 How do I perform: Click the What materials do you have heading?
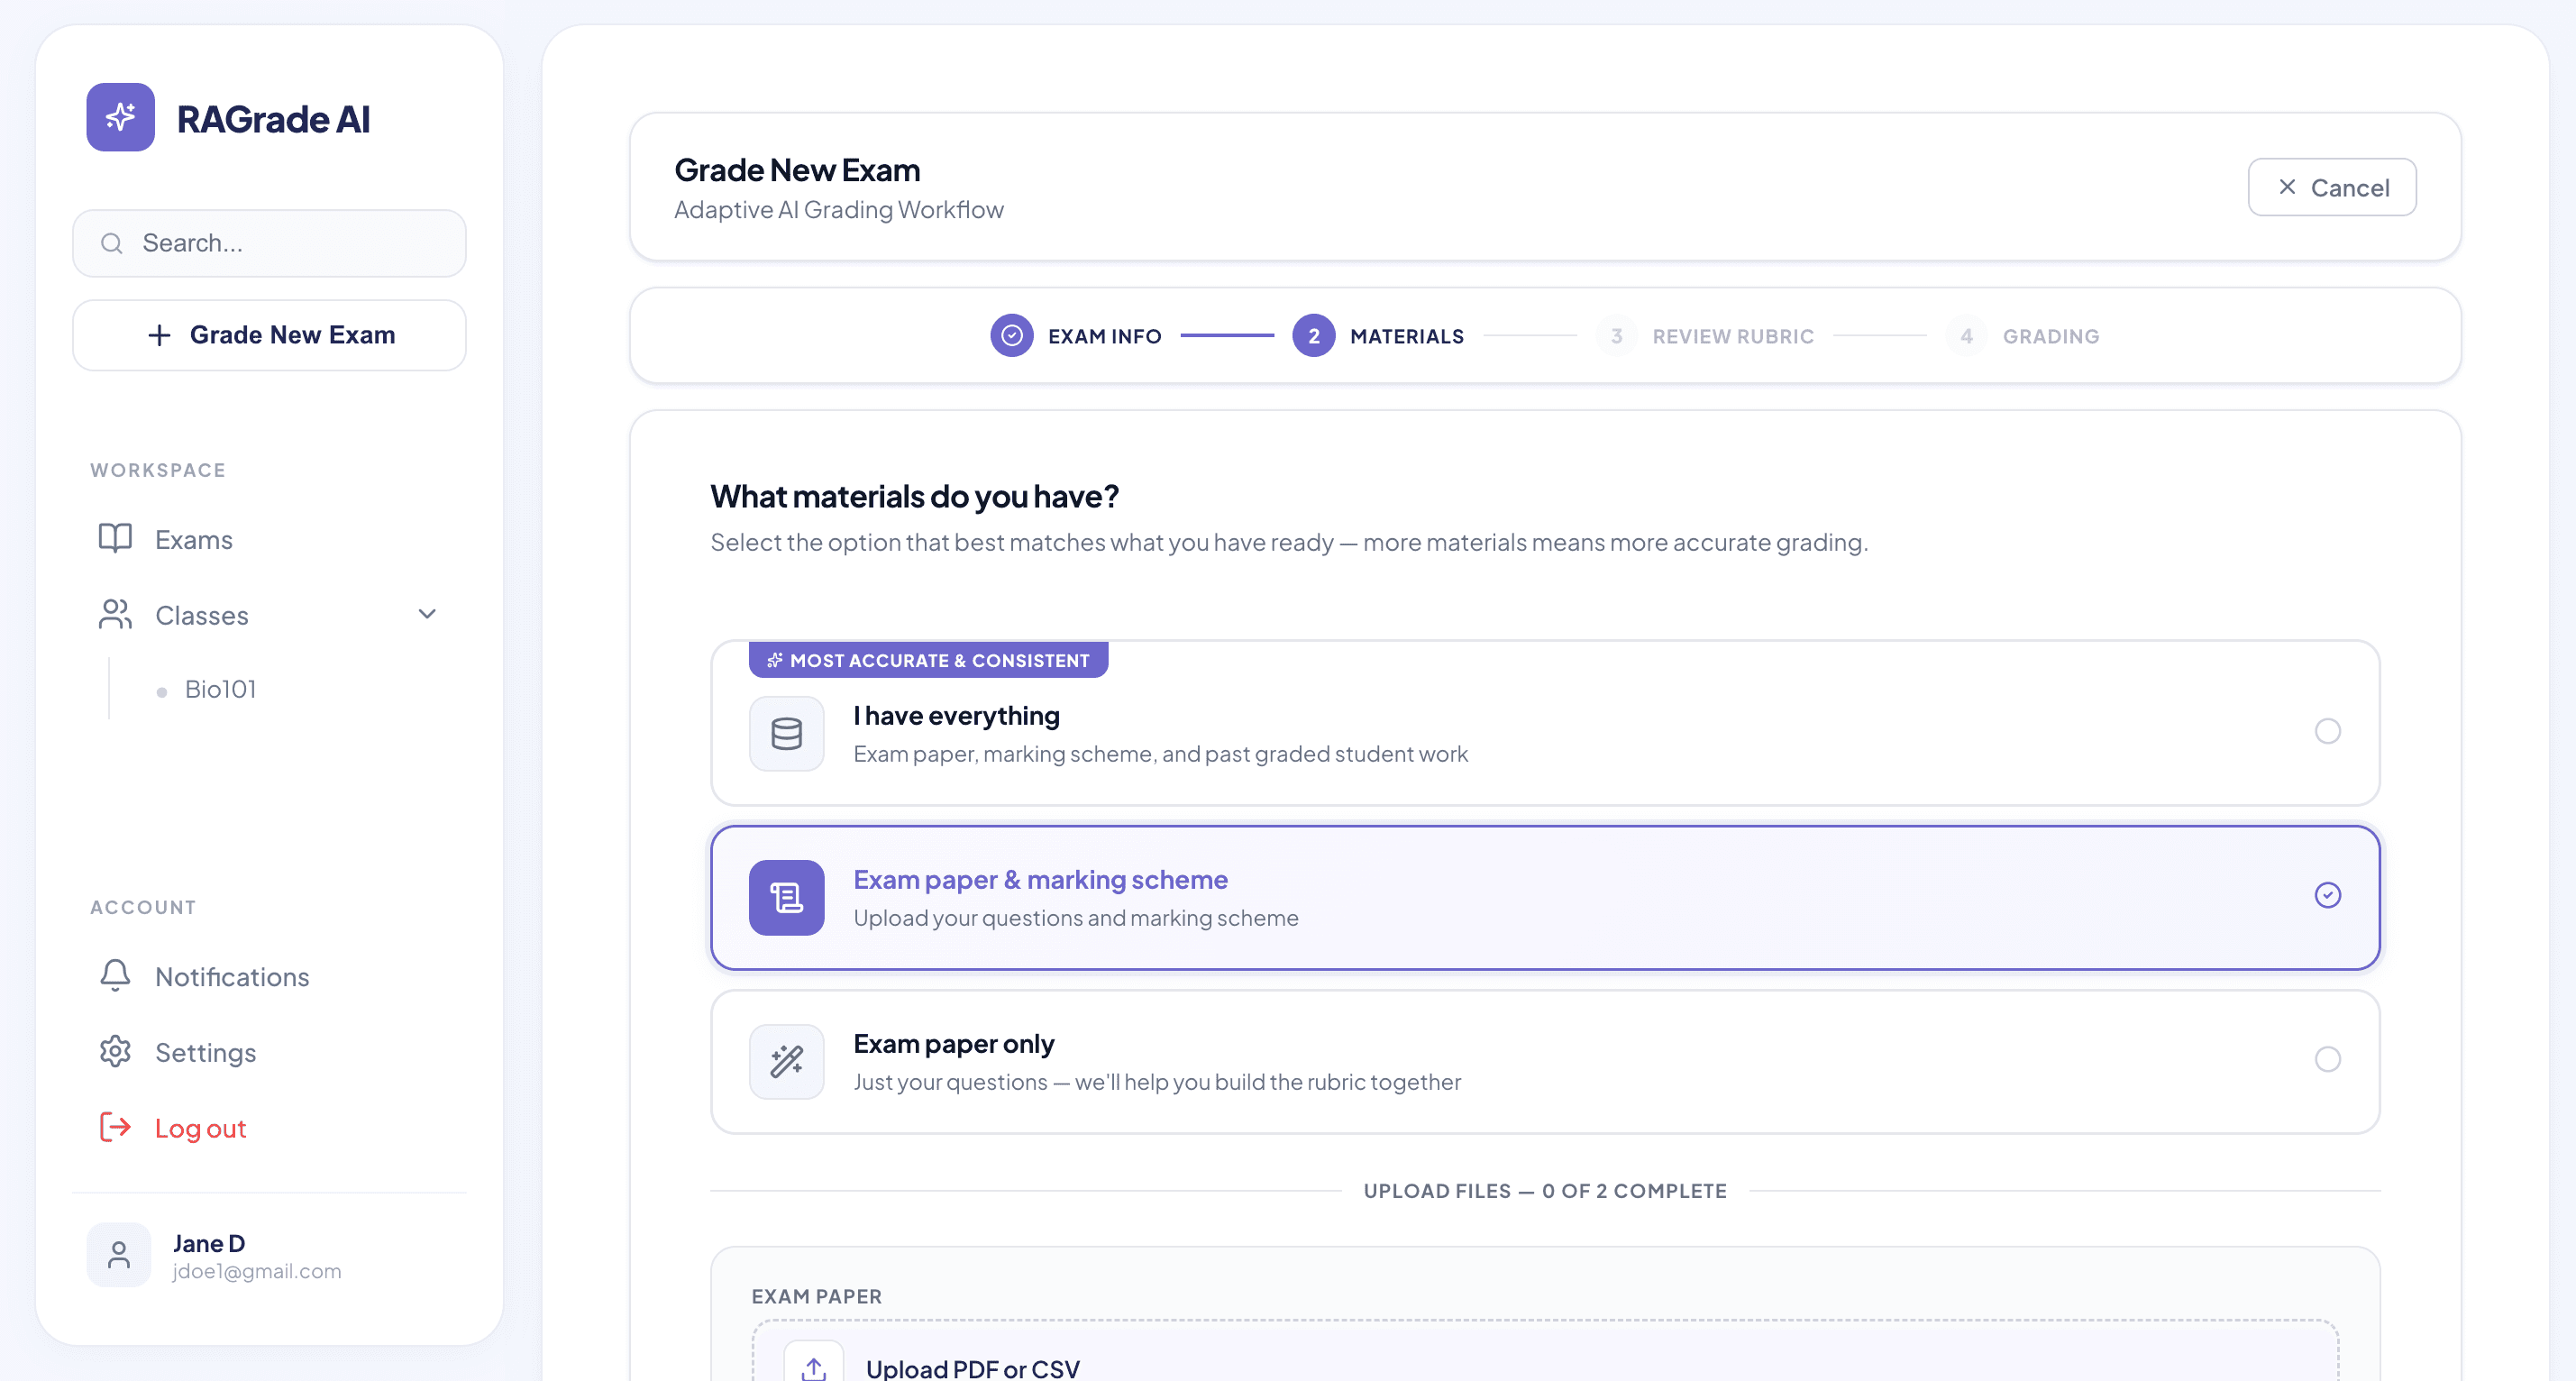click(x=914, y=495)
